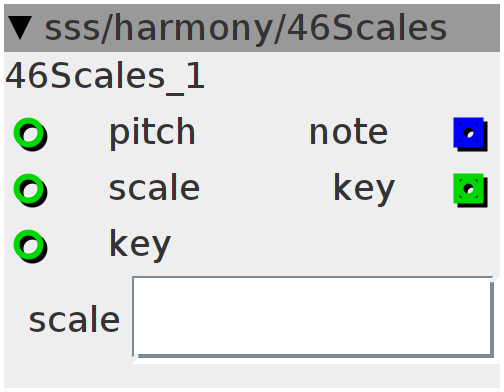Viewport: 504px width, 392px height.
Task: Click the green key outlet square
Action: coord(470,189)
